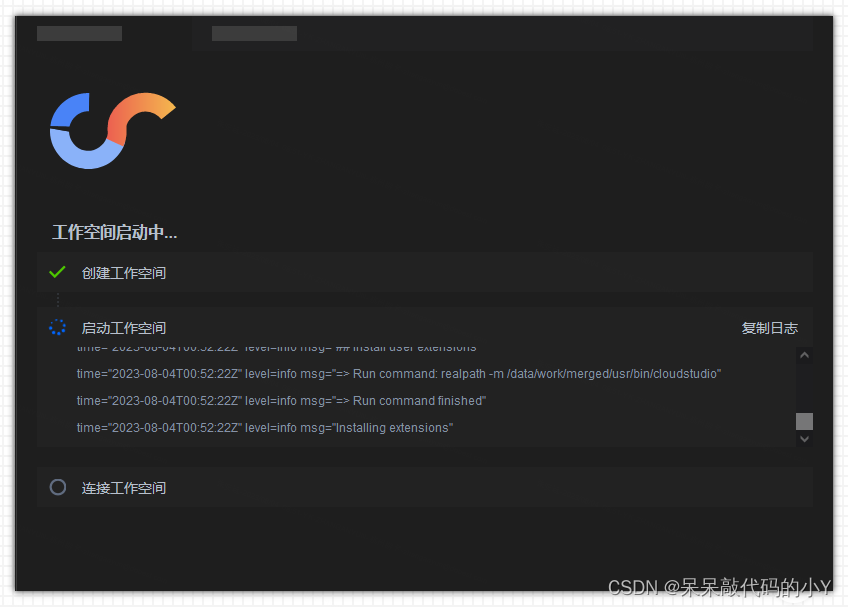
Task: Click the log line "Run command finished"
Action: (x=281, y=401)
